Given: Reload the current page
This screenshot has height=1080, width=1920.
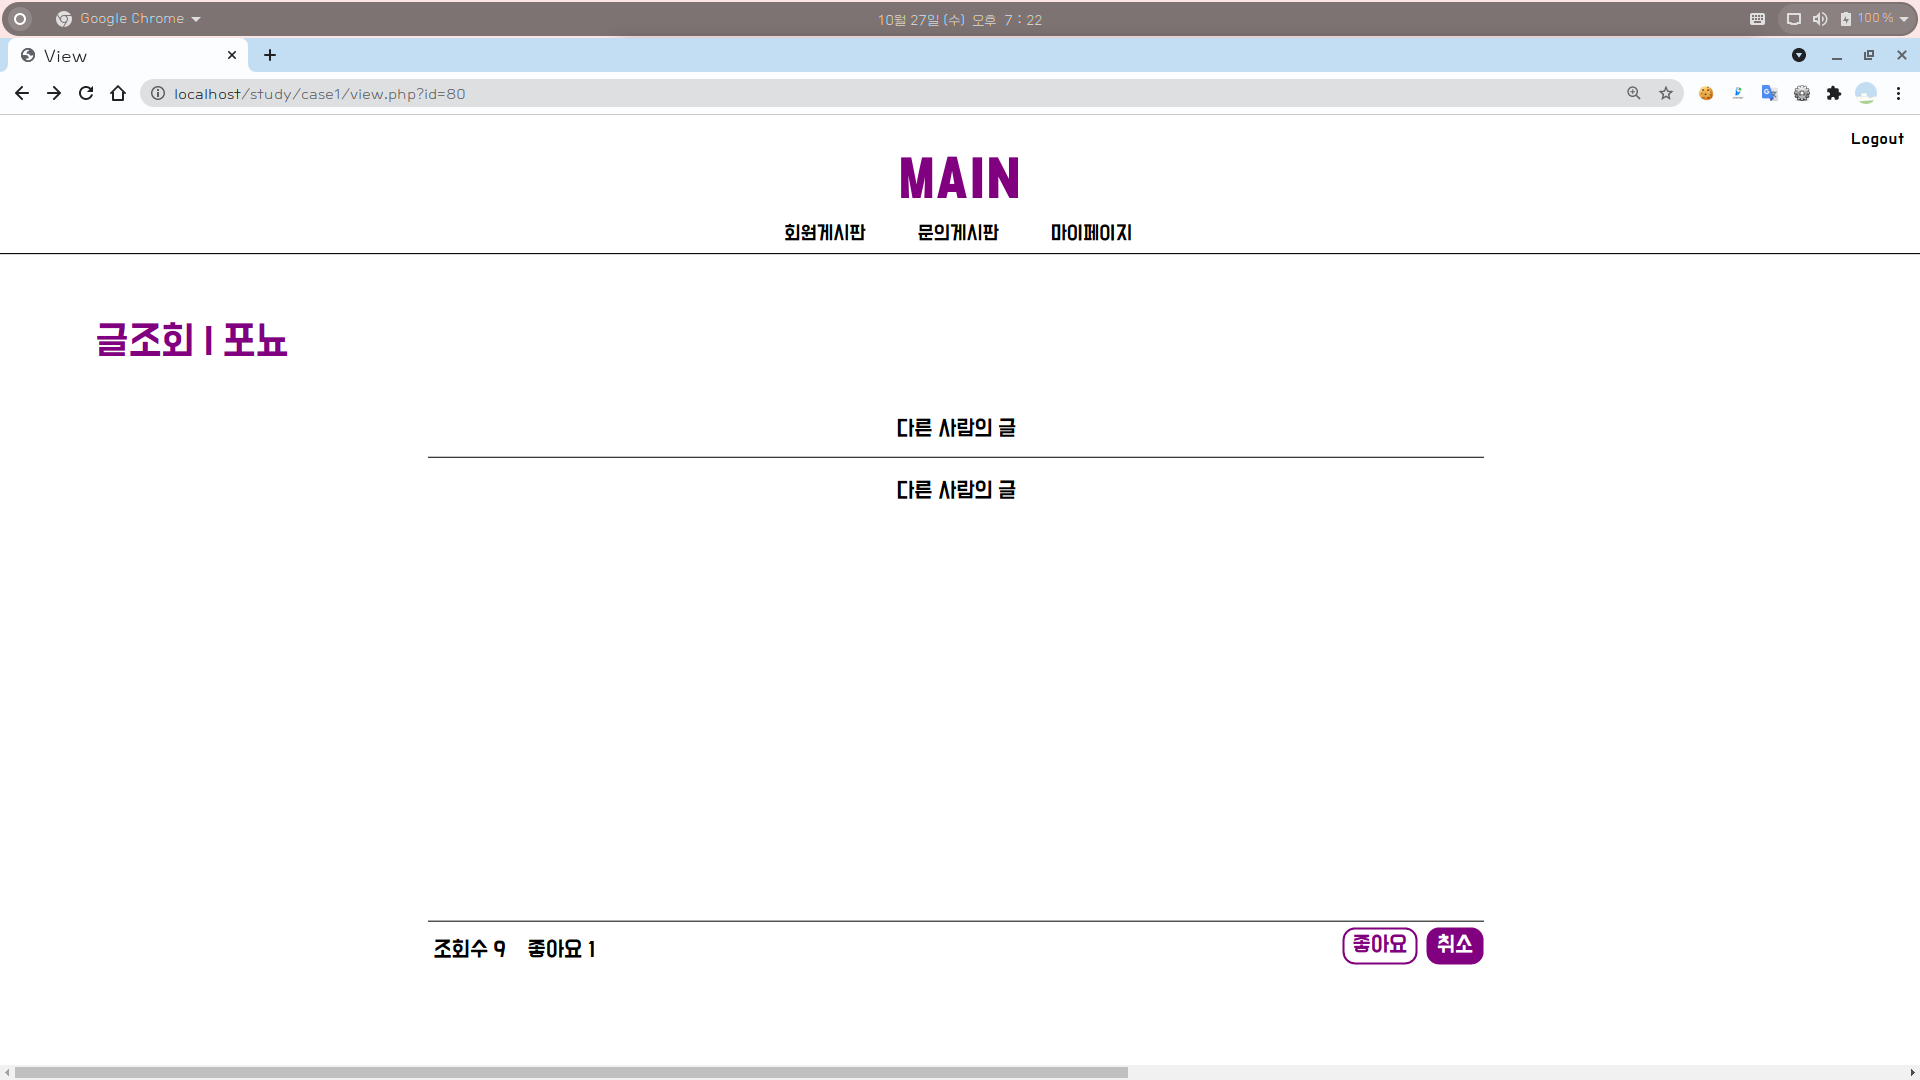Looking at the screenshot, I should tap(86, 93).
